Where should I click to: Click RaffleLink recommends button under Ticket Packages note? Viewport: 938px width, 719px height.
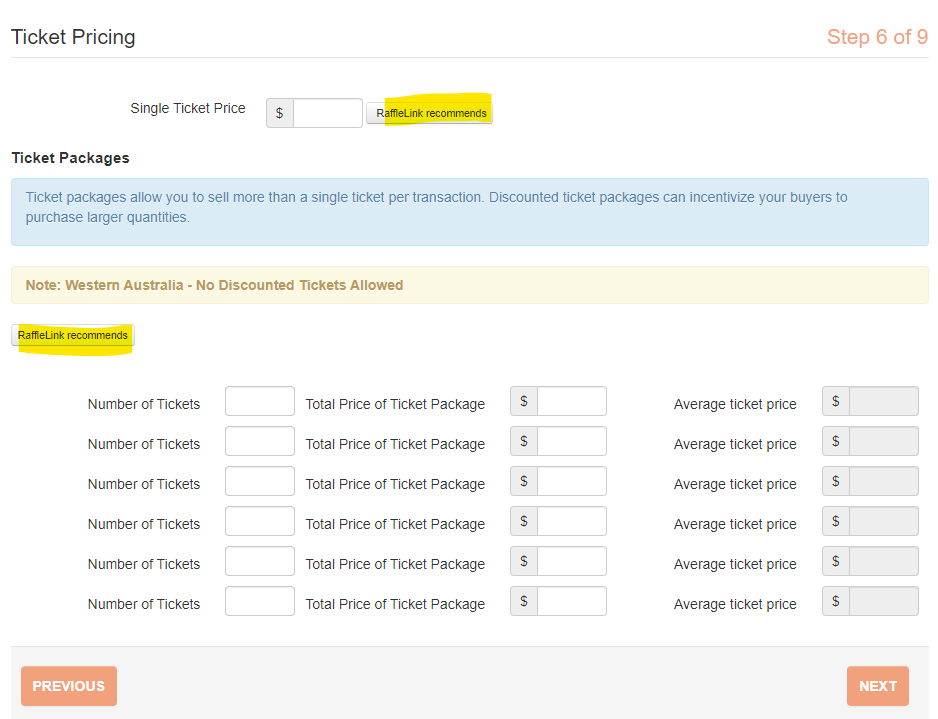[73, 335]
